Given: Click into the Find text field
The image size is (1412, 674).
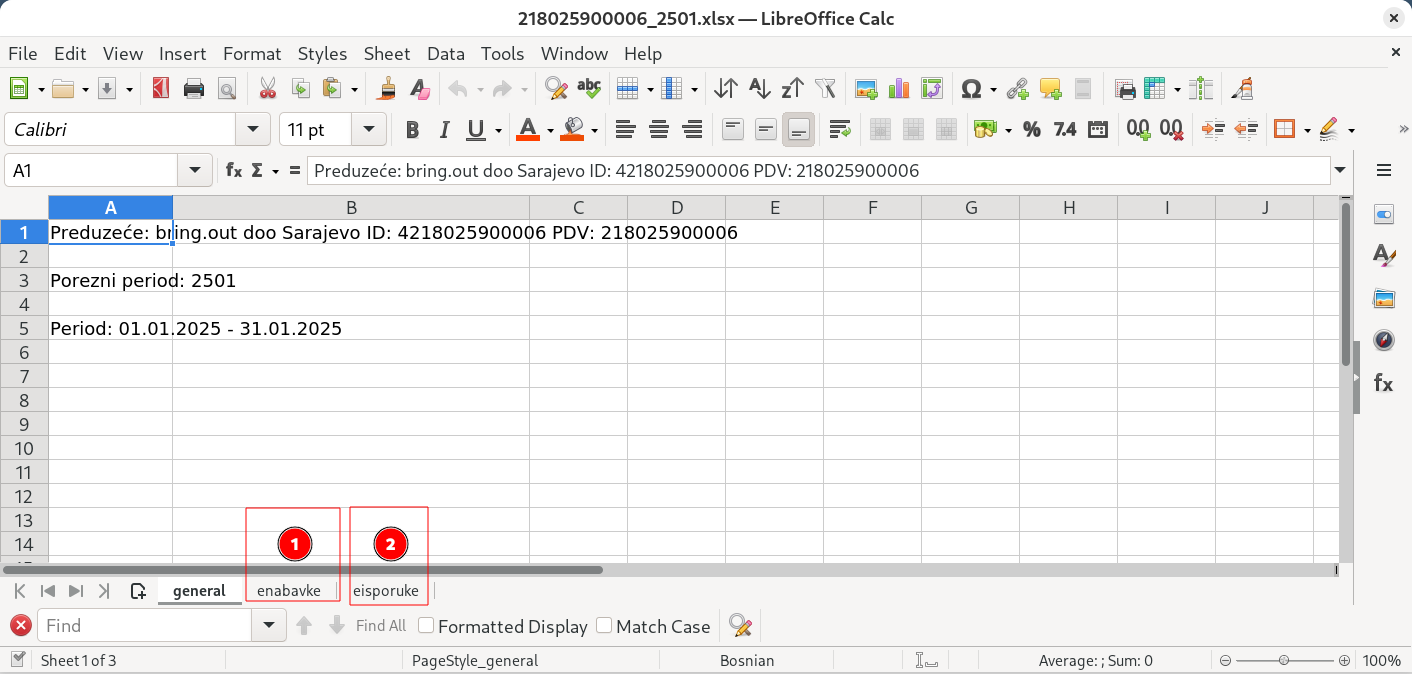Looking at the screenshot, I should tap(145, 626).
